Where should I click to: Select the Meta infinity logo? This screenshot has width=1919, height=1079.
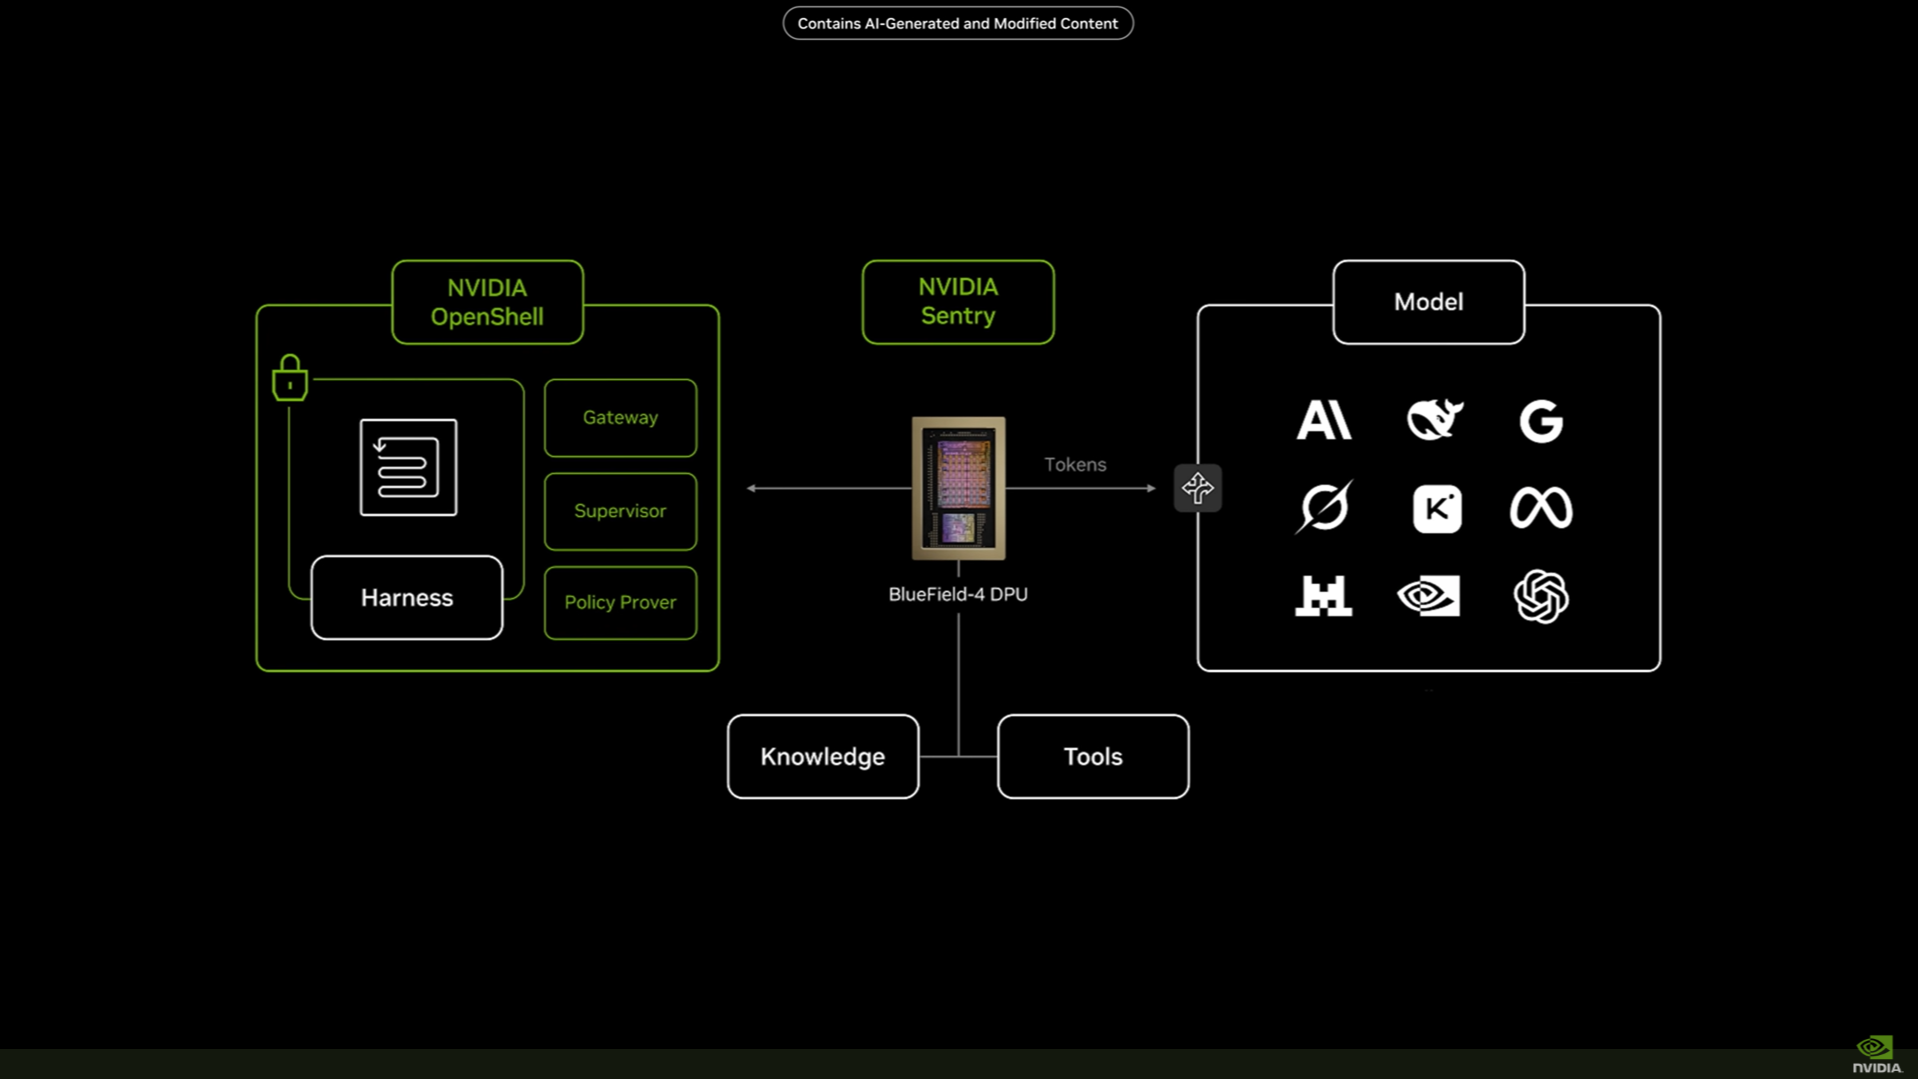click(1541, 508)
